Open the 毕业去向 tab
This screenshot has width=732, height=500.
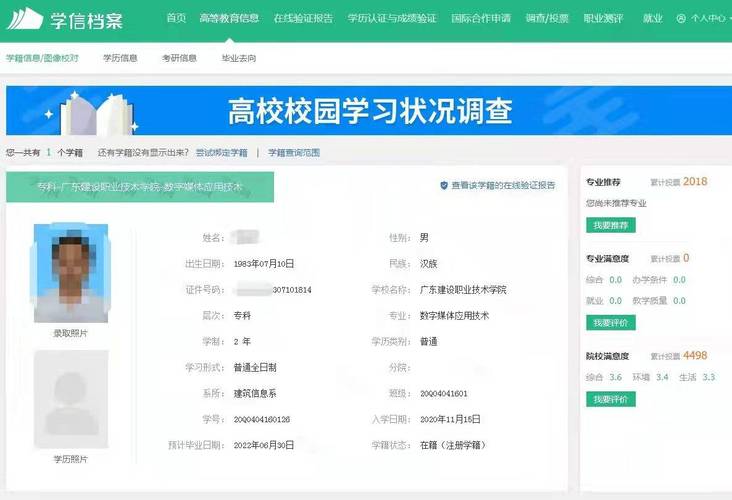(238, 58)
